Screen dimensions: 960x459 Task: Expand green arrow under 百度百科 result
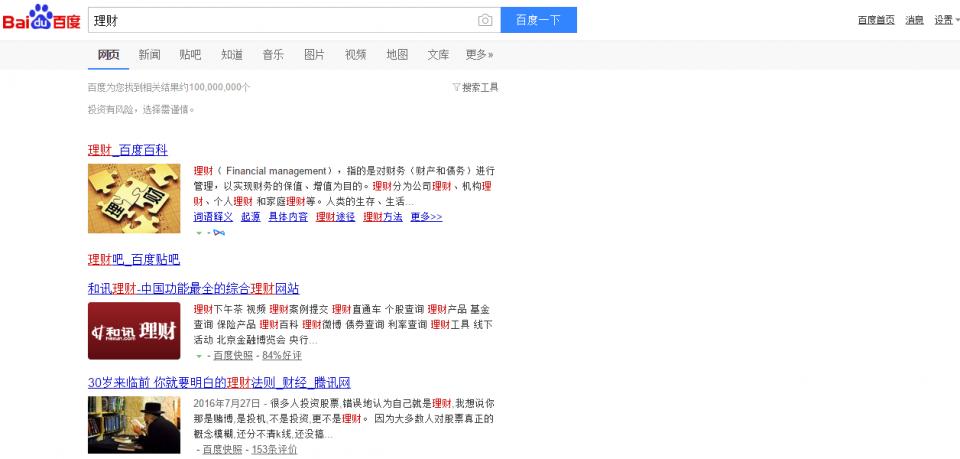click(198, 233)
